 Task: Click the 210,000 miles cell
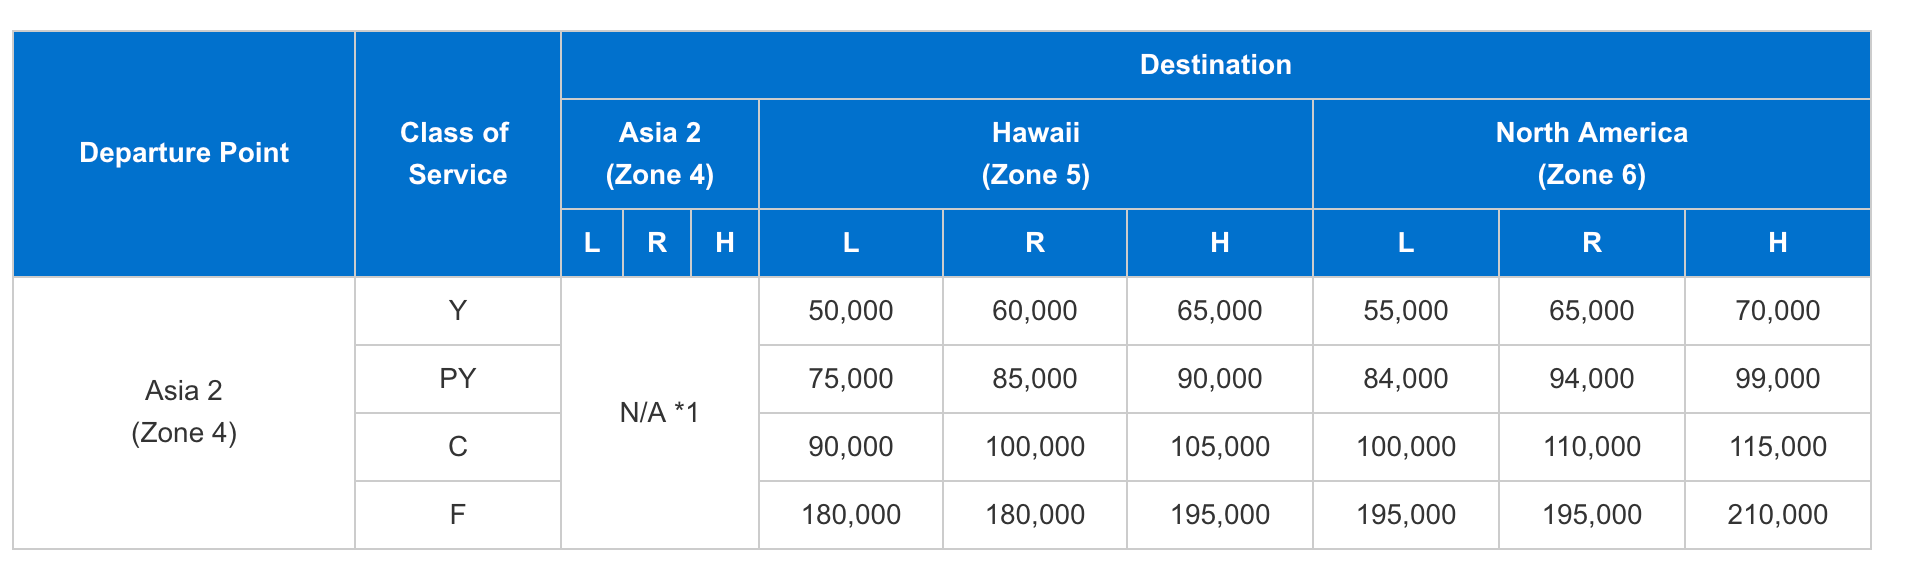(x=1778, y=515)
